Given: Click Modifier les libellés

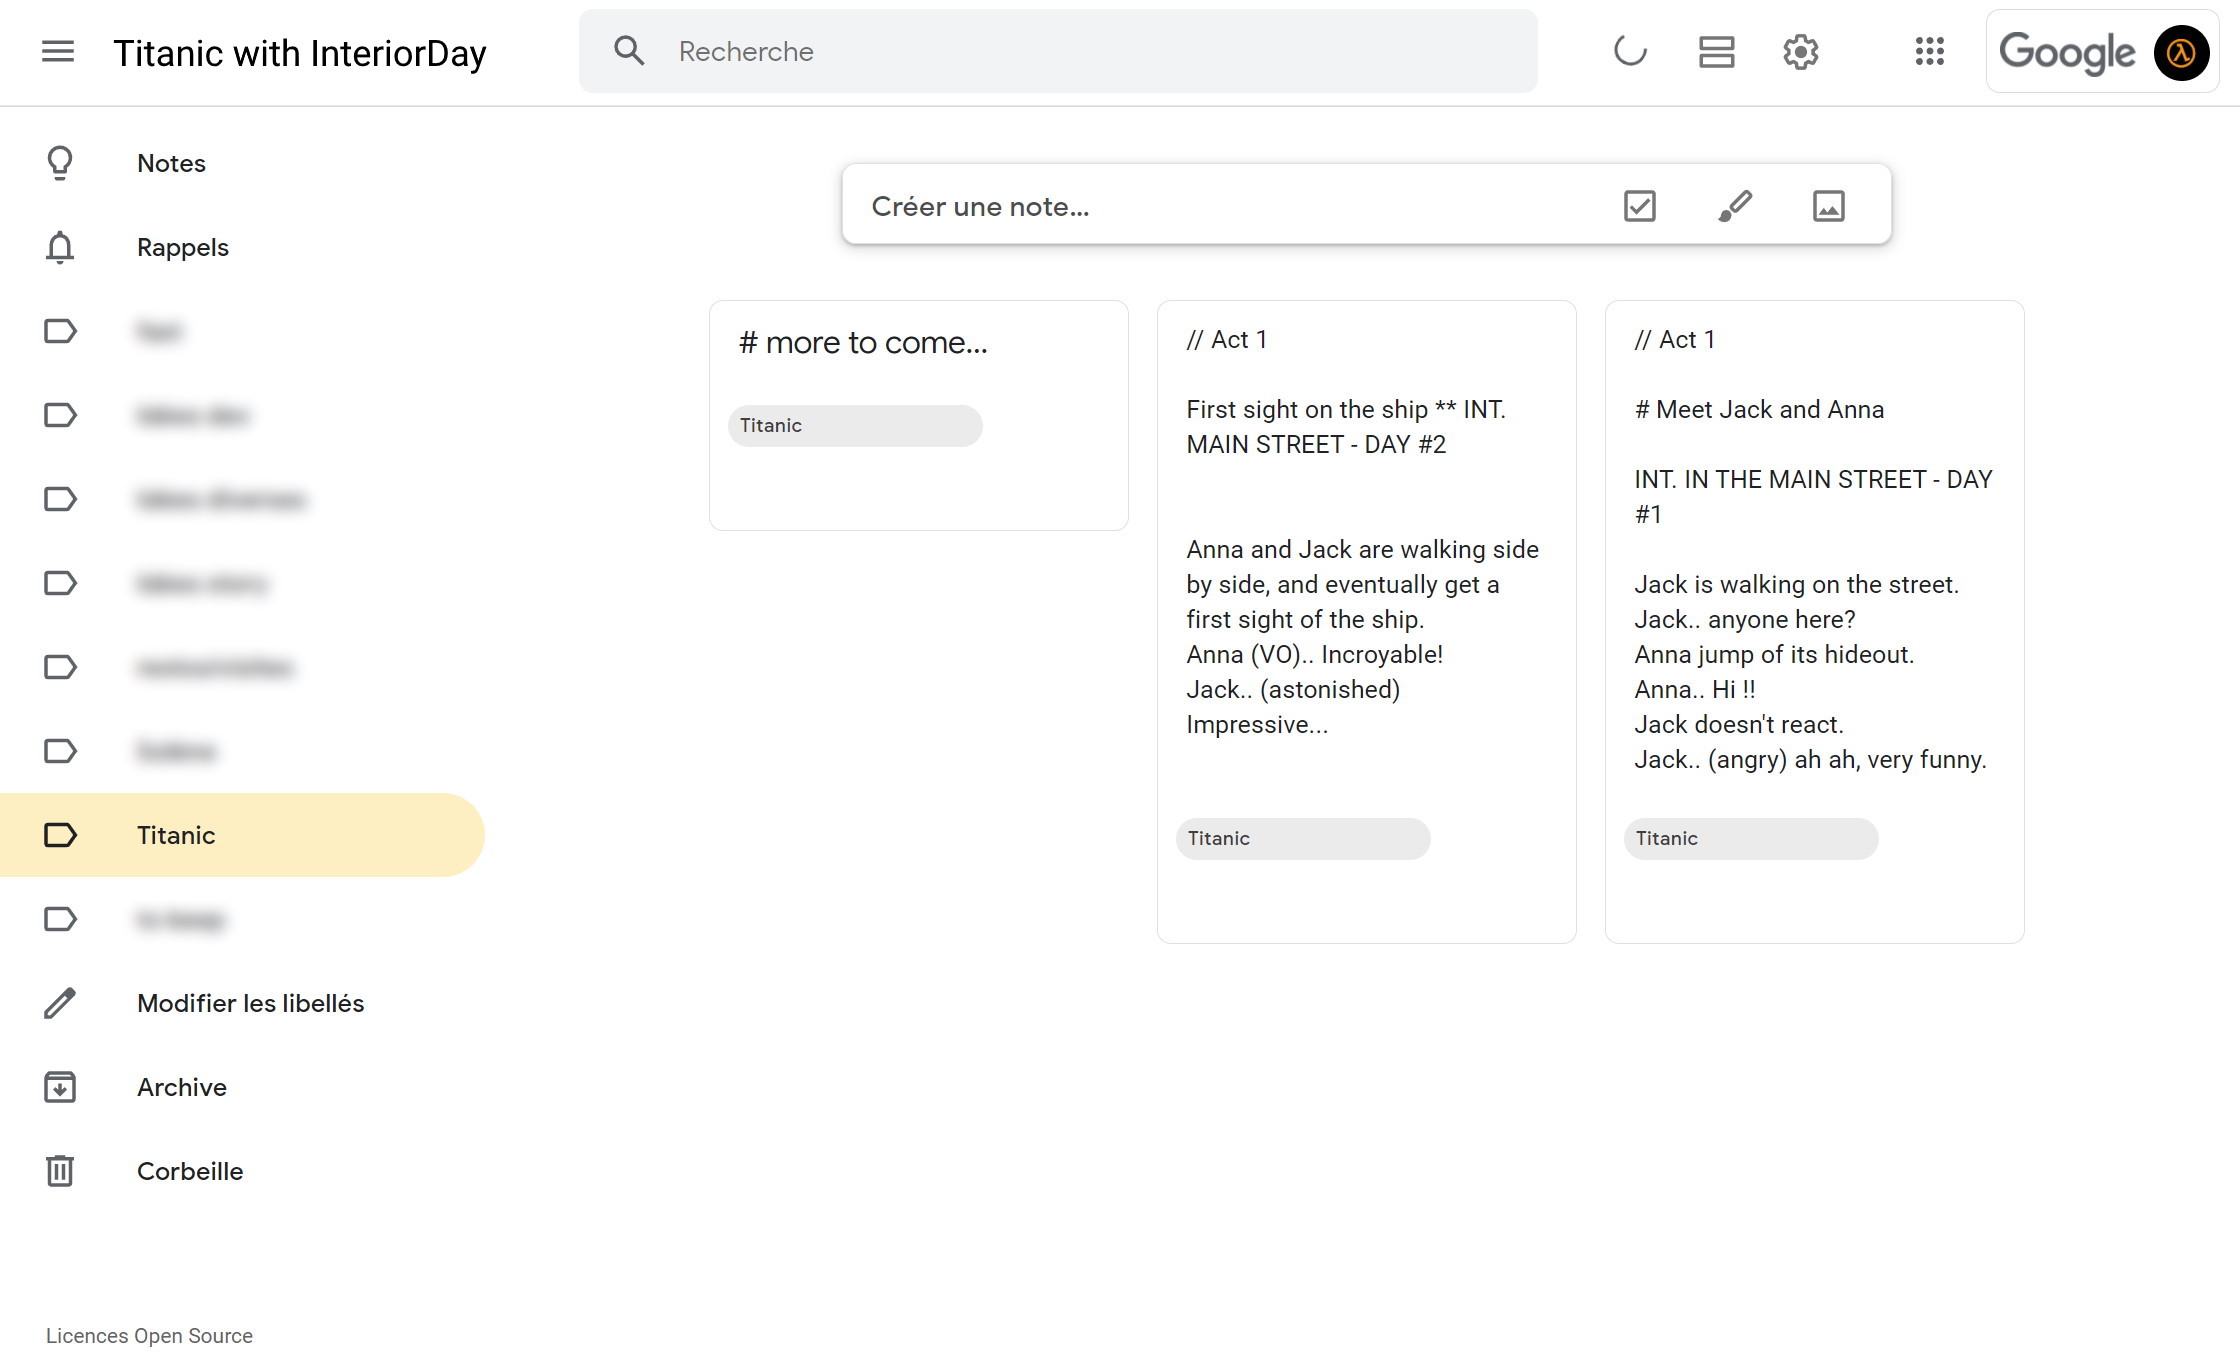Looking at the screenshot, I should click(250, 1003).
